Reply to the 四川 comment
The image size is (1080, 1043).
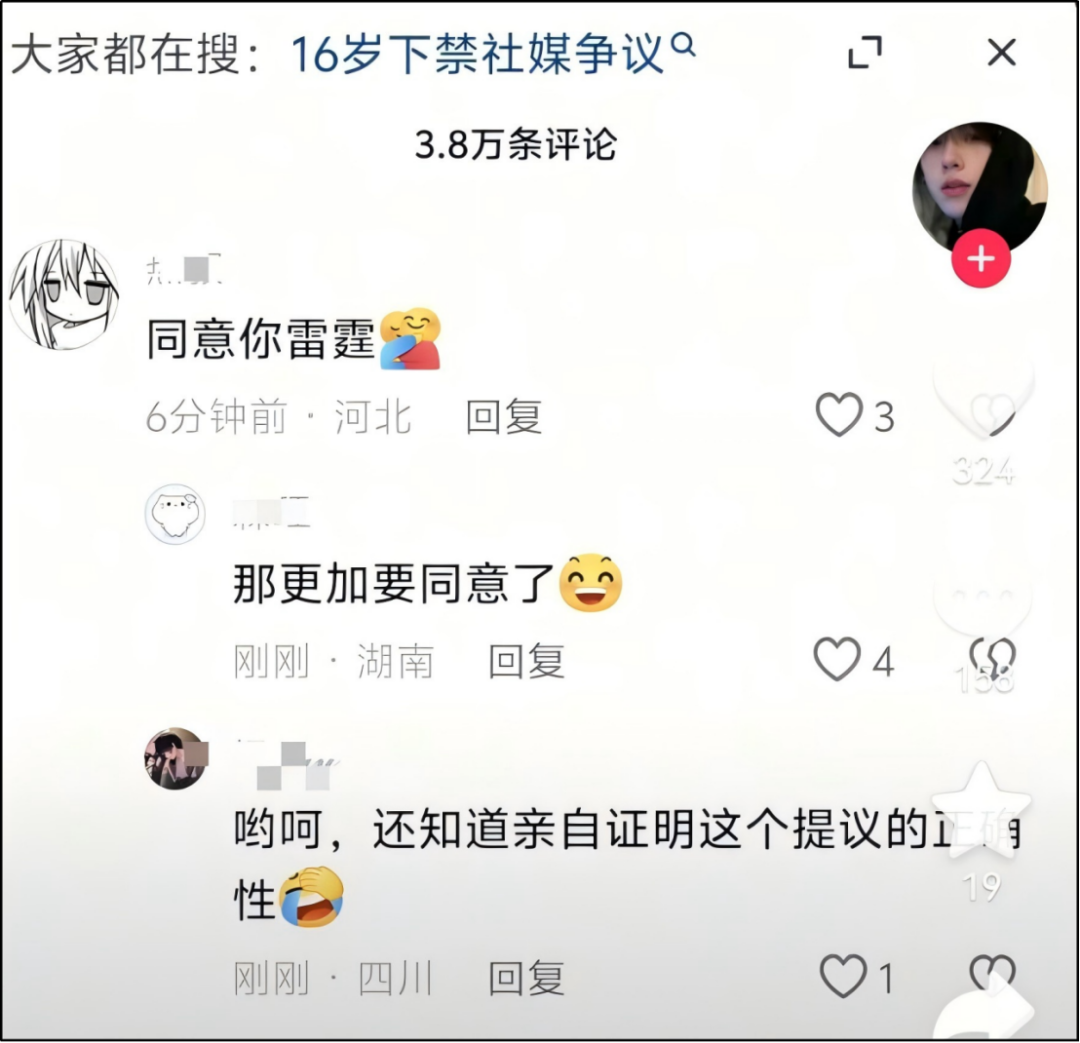(526, 978)
